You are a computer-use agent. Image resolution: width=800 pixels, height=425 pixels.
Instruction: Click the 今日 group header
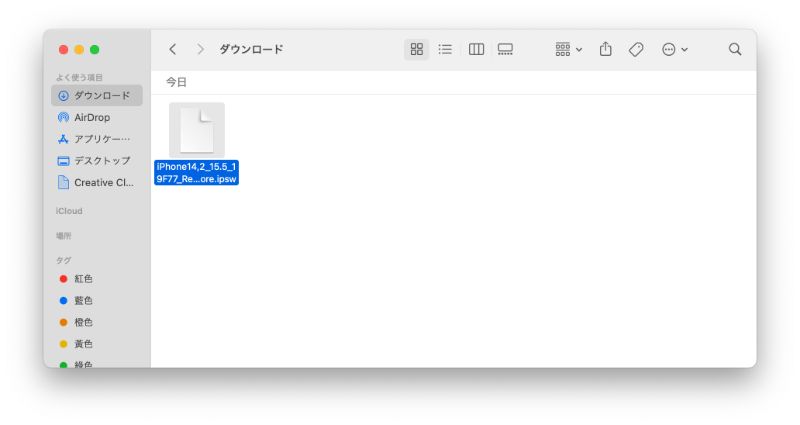pos(177,82)
